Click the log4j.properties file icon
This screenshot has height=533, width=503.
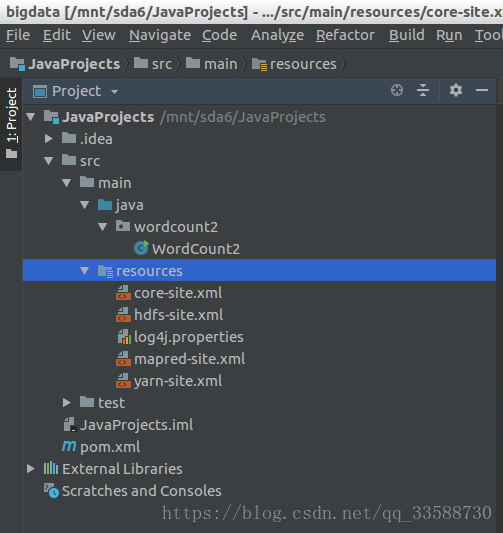click(124, 337)
